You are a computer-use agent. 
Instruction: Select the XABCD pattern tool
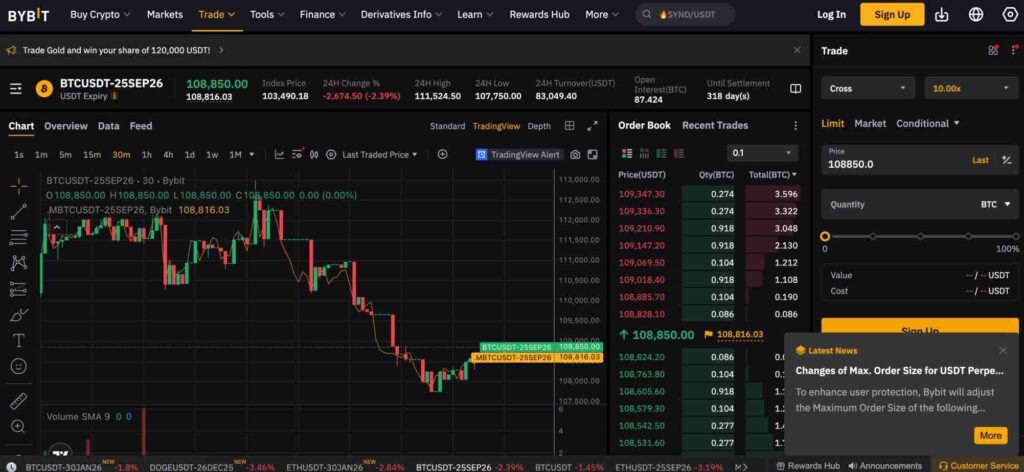(19, 263)
